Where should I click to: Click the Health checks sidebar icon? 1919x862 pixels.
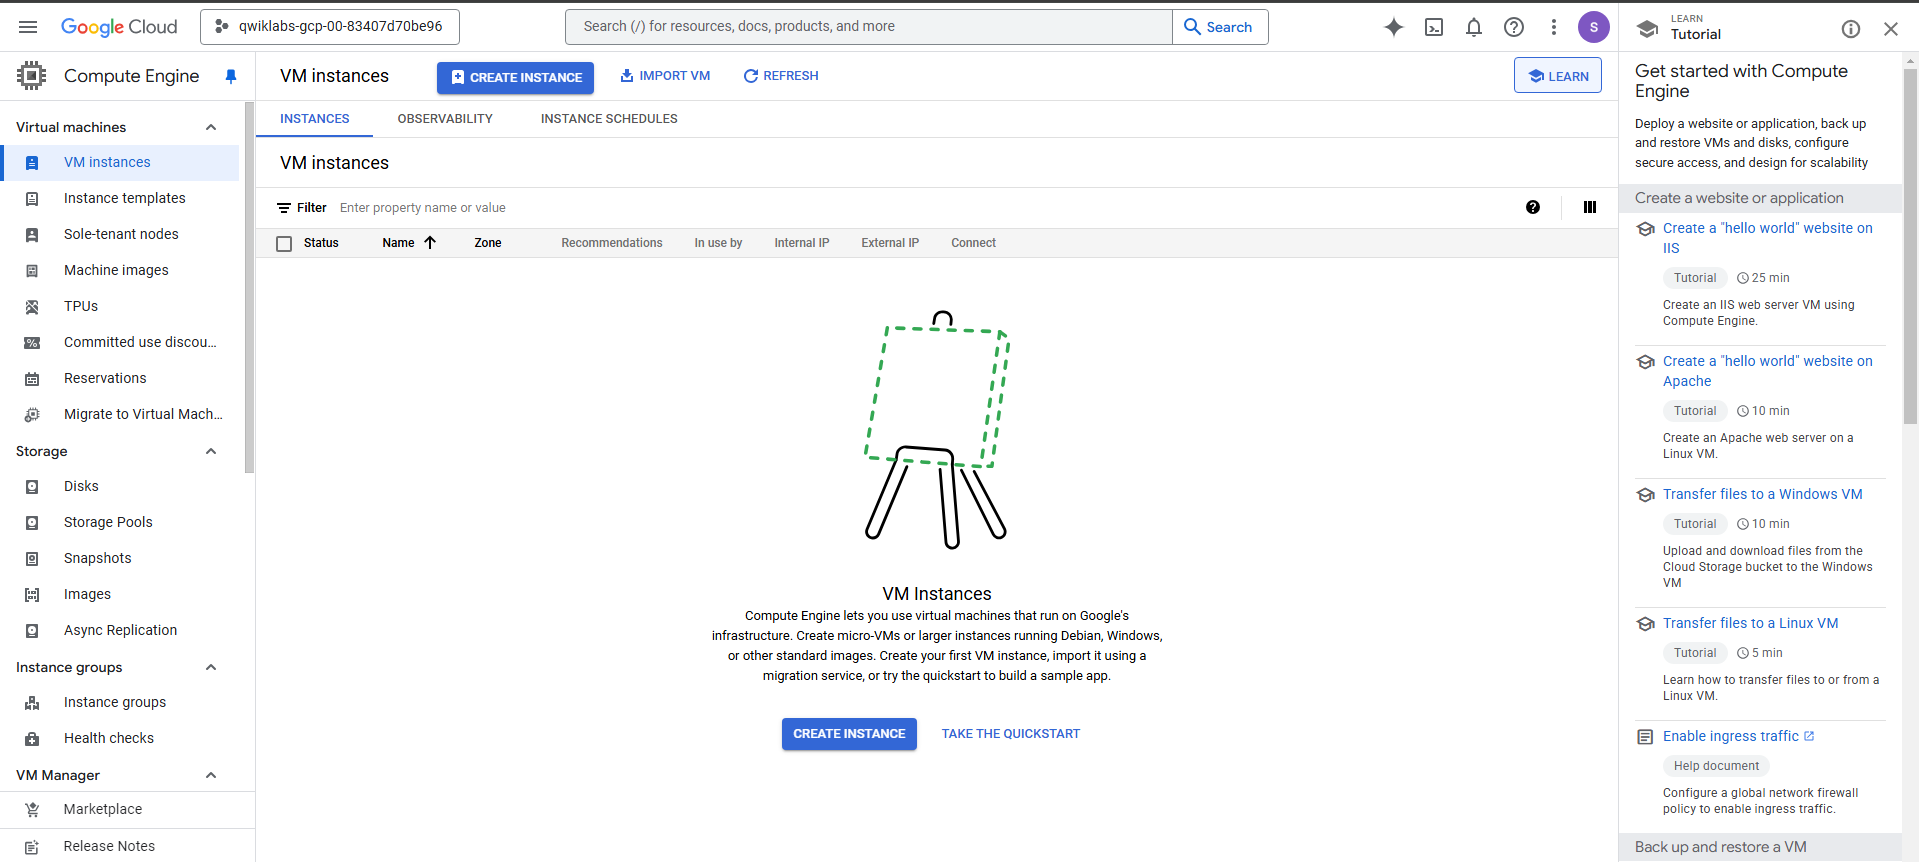tap(32, 739)
